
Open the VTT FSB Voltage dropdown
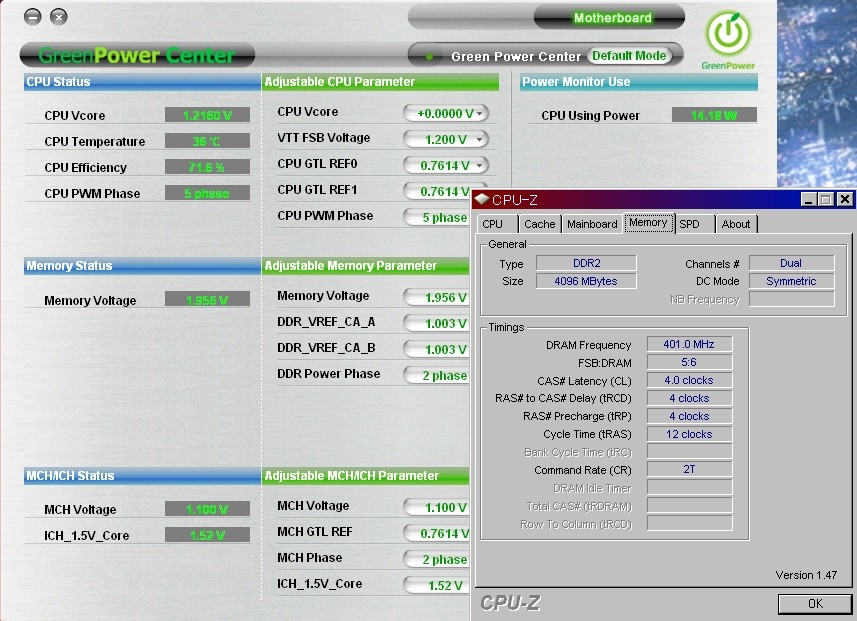coord(445,139)
